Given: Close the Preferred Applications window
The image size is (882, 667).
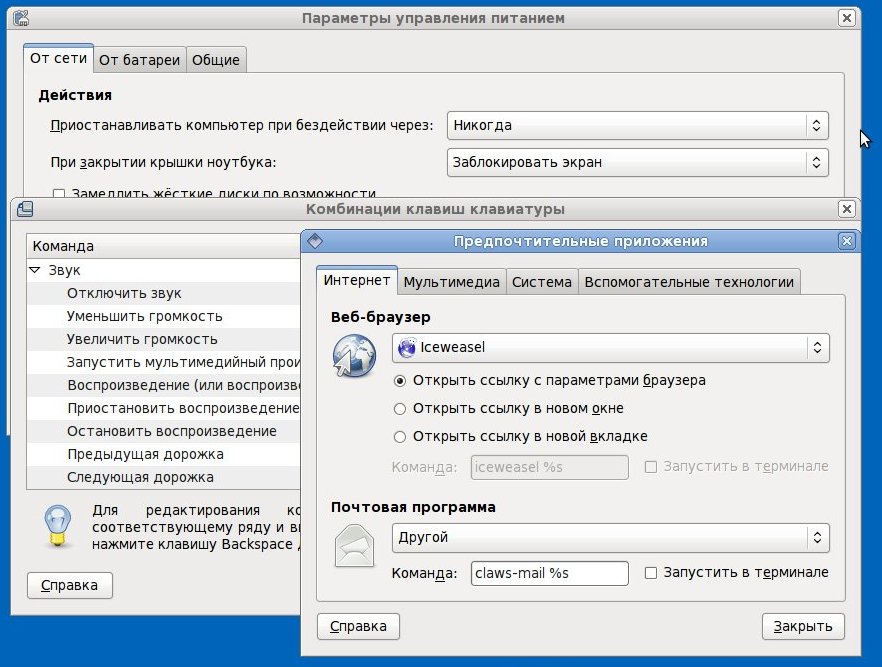Looking at the screenshot, I should [847, 241].
